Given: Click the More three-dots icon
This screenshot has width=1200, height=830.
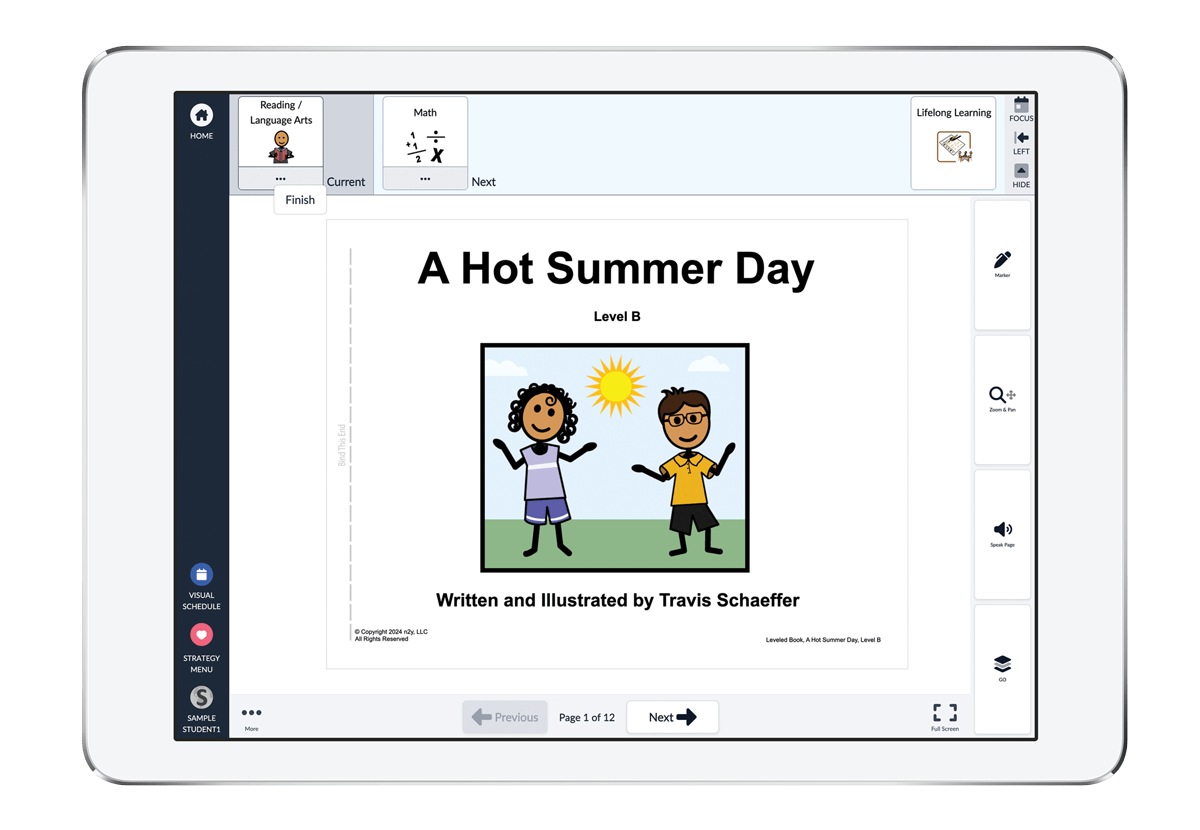Looking at the screenshot, I should click(x=251, y=717).
